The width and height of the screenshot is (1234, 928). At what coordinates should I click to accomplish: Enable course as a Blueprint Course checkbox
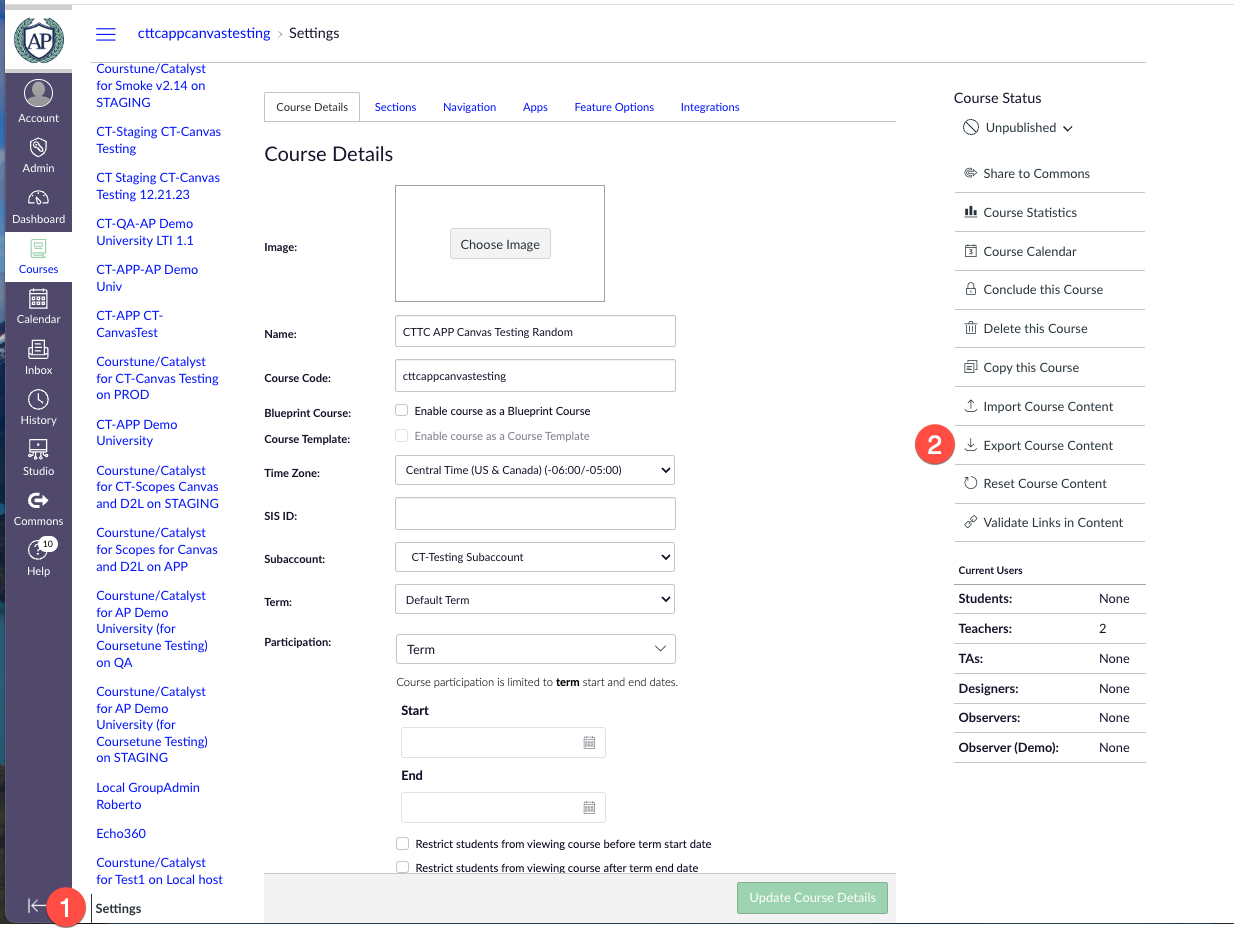pyautogui.click(x=402, y=410)
